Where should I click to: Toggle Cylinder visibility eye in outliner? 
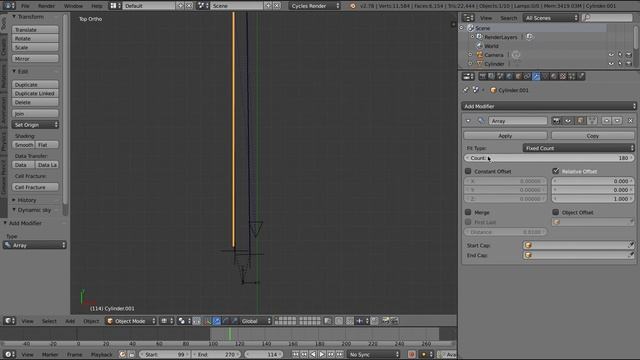(x=611, y=64)
